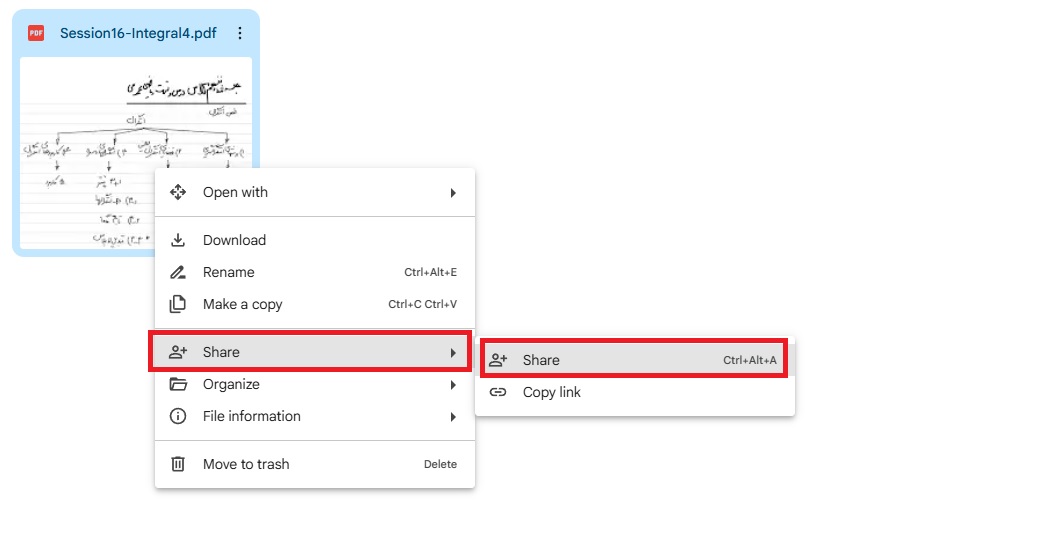
Task: Click the Session16-Integral4.pdf file name
Action: click(138, 33)
